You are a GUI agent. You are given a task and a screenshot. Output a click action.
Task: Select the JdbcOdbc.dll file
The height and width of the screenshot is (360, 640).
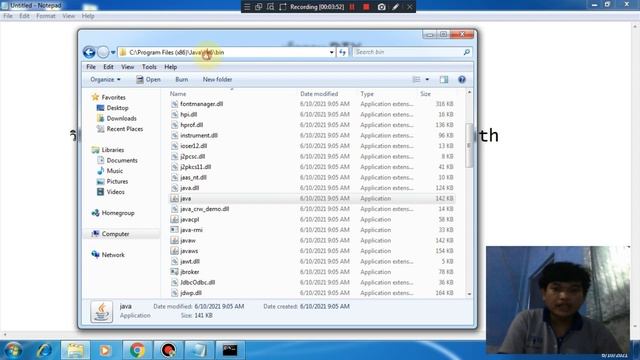click(x=198, y=282)
